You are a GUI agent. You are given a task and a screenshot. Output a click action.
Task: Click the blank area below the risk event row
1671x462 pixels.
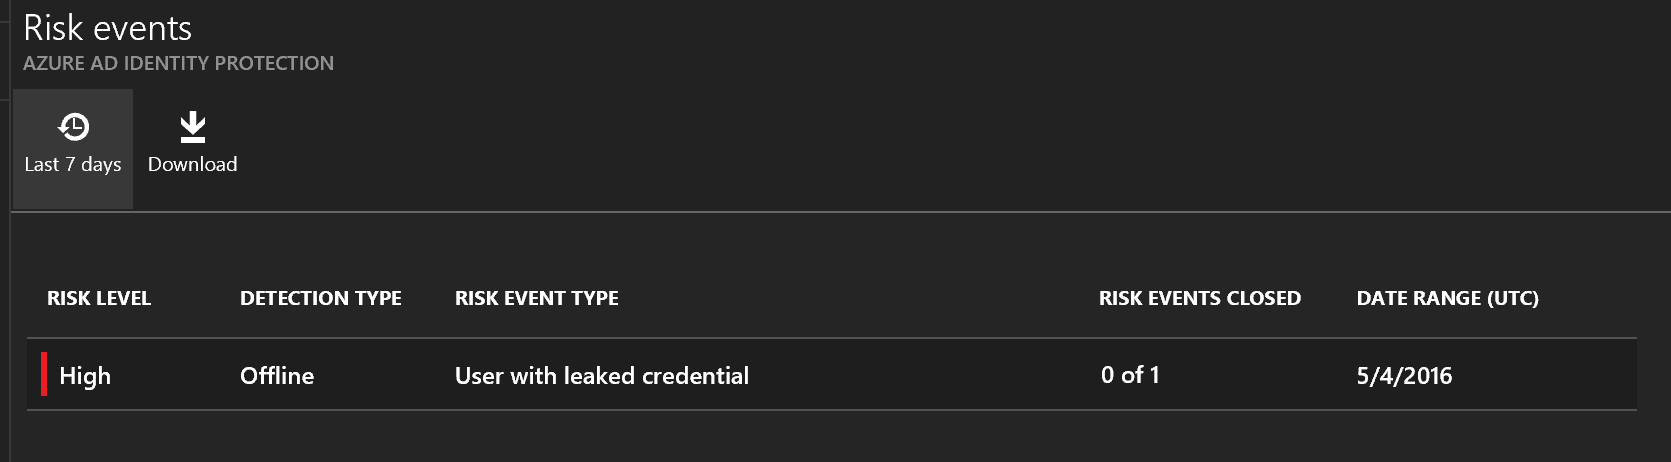click(800, 436)
